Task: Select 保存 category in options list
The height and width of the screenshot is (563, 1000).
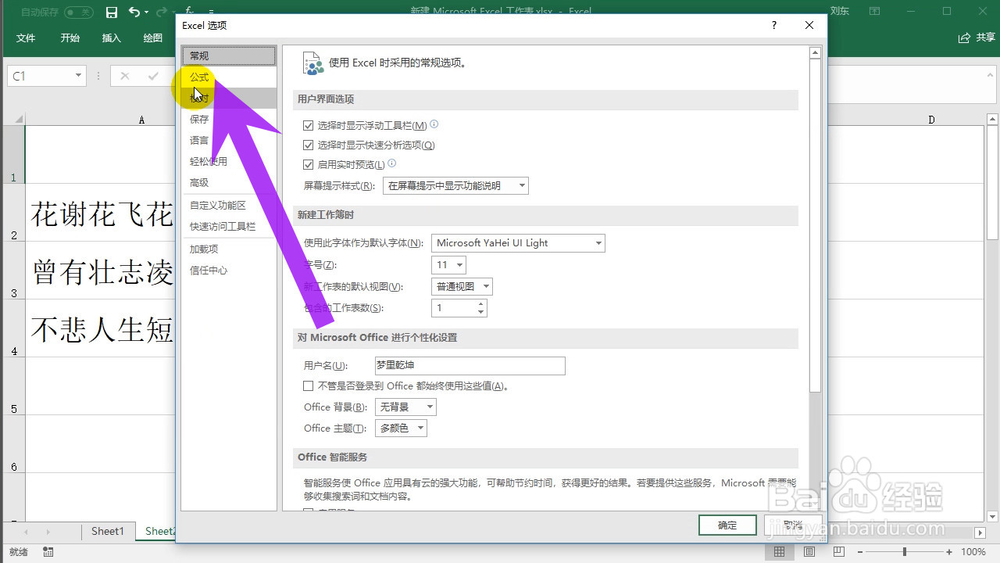Action: [229, 119]
